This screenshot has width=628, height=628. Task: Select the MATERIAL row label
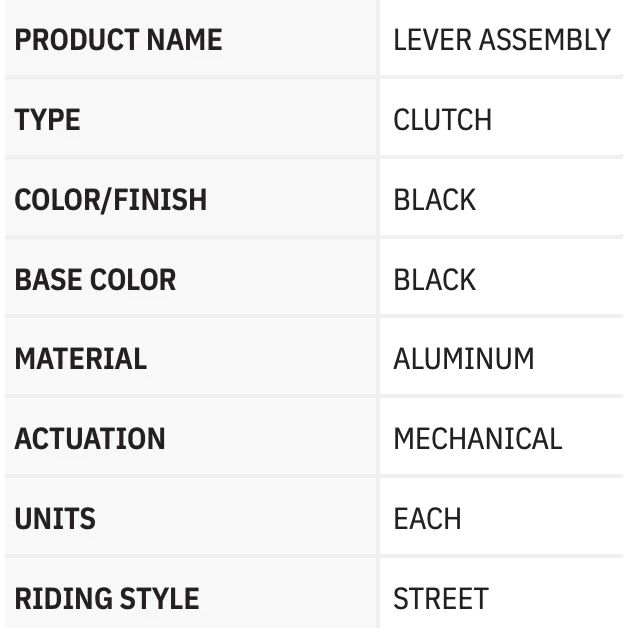(80, 359)
